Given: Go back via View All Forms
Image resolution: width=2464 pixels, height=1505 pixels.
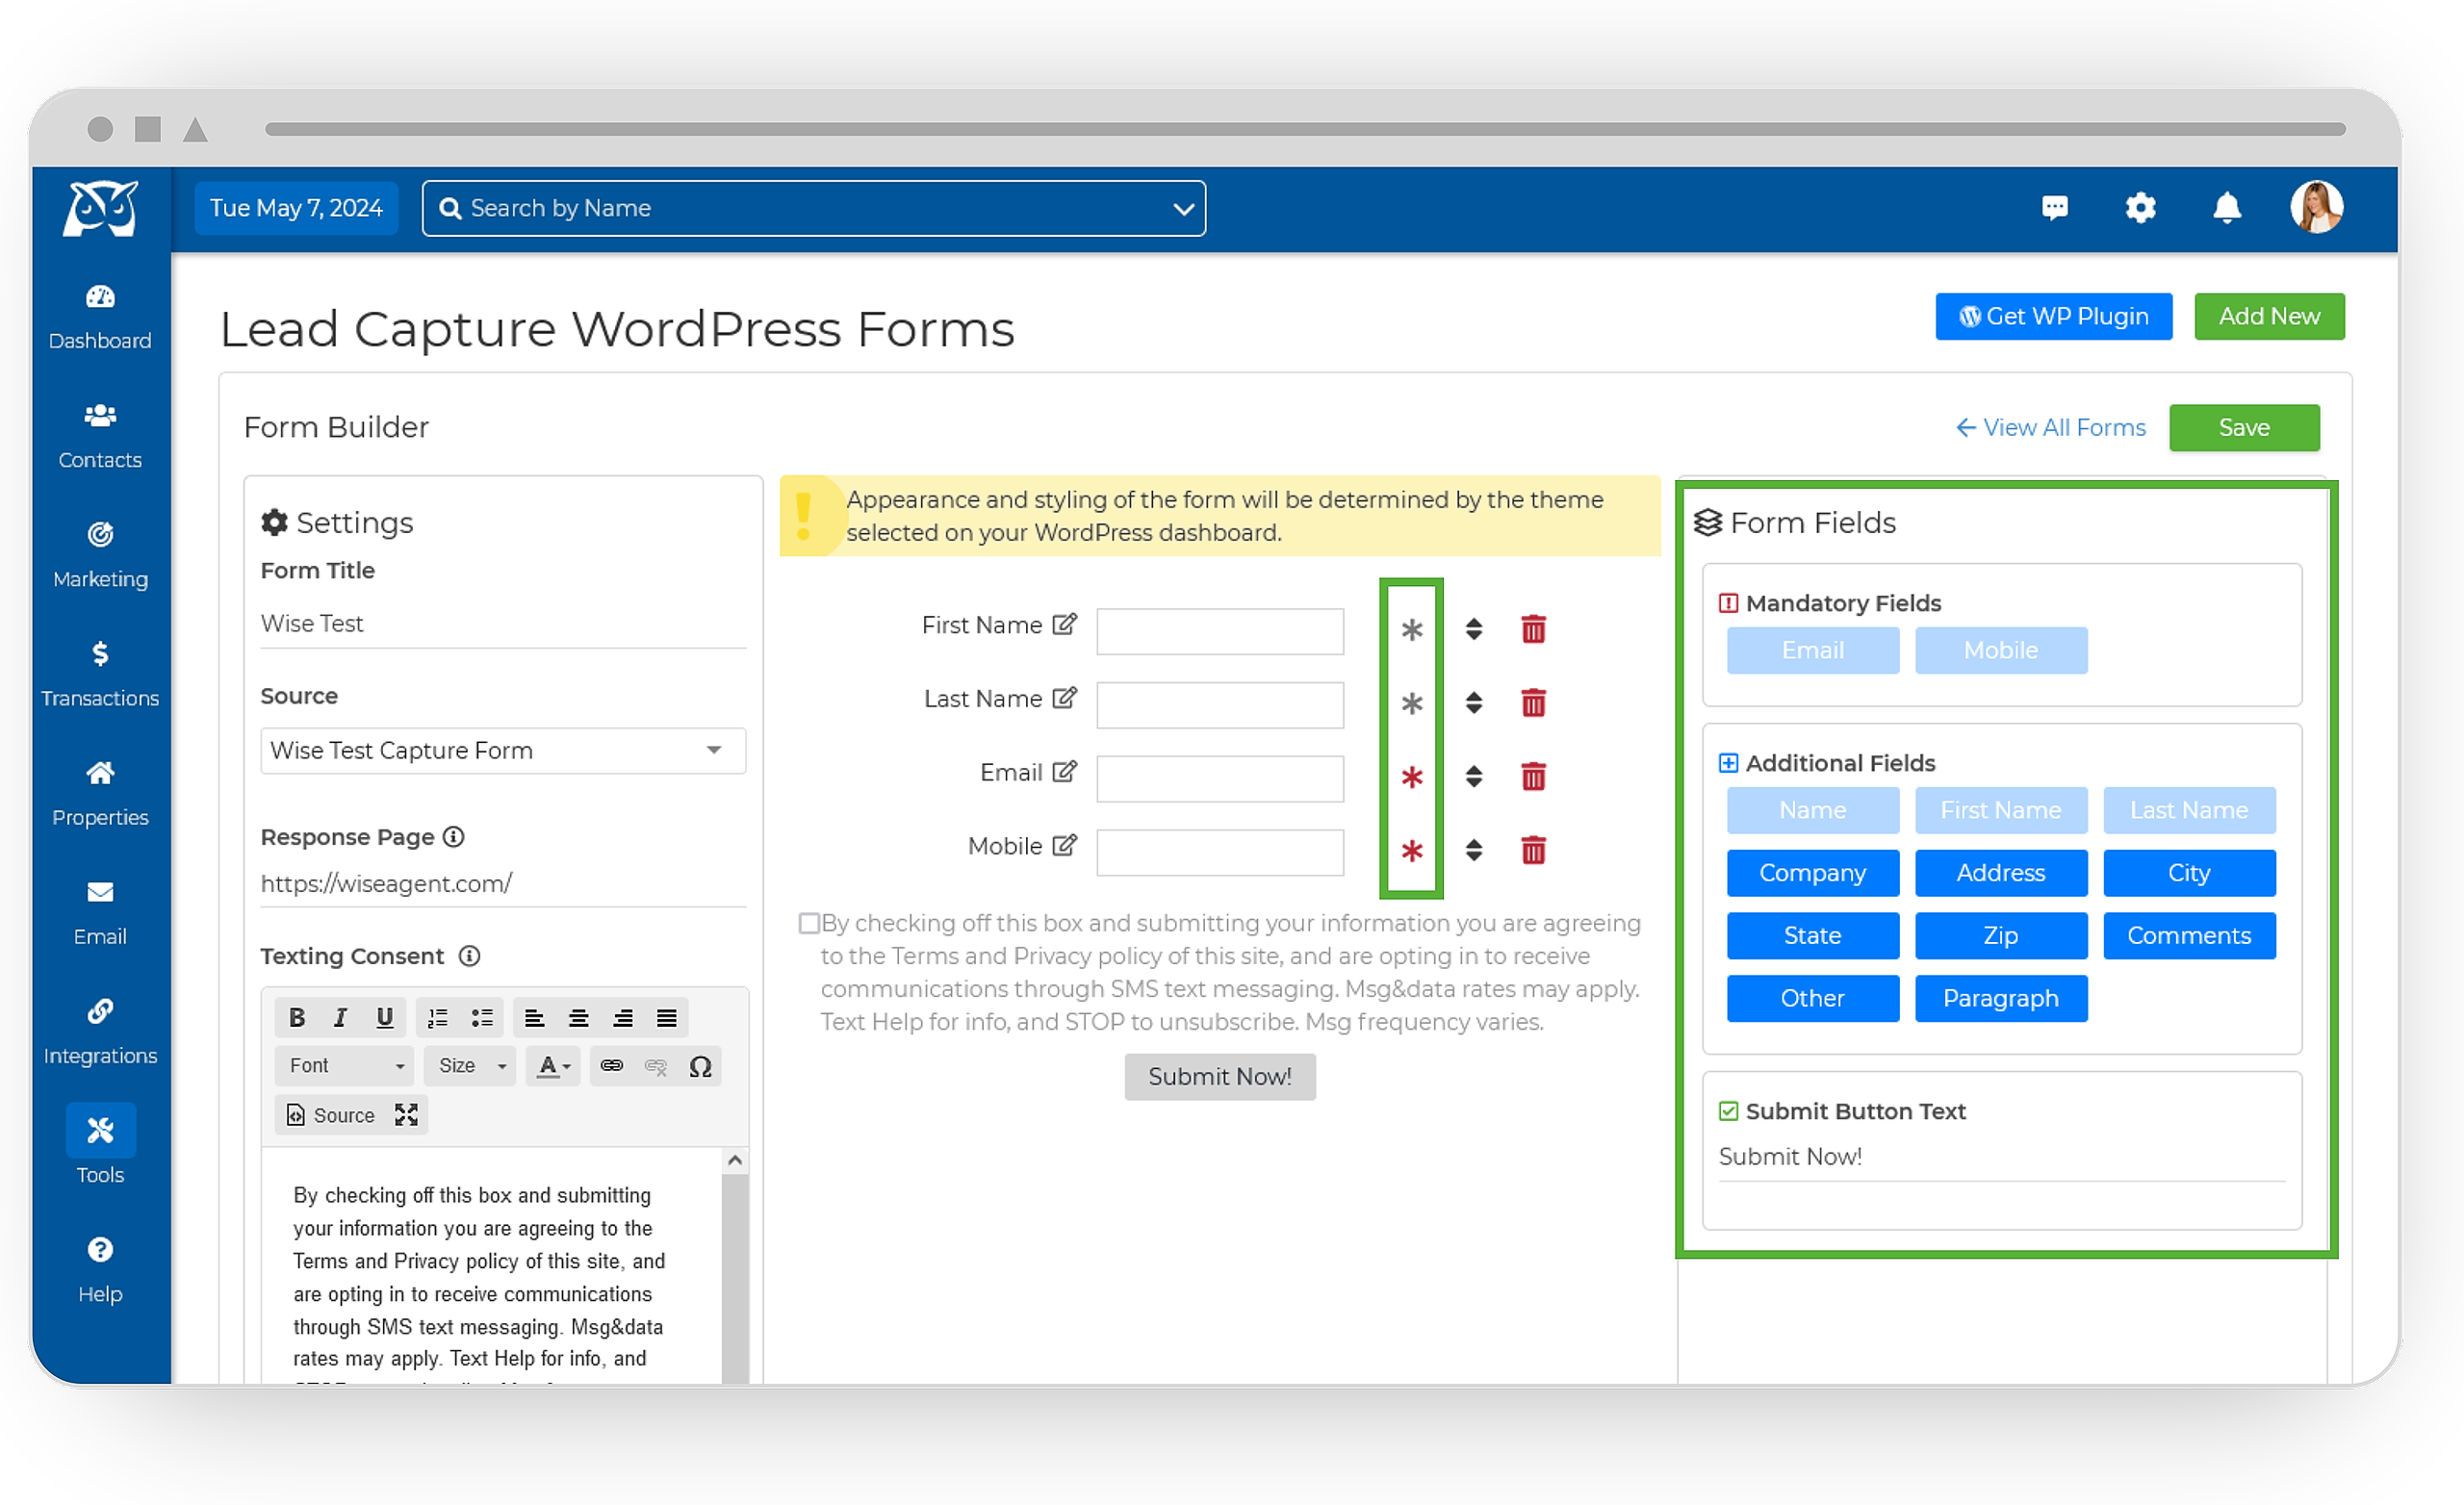Looking at the screenshot, I should pyautogui.click(x=2050, y=427).
